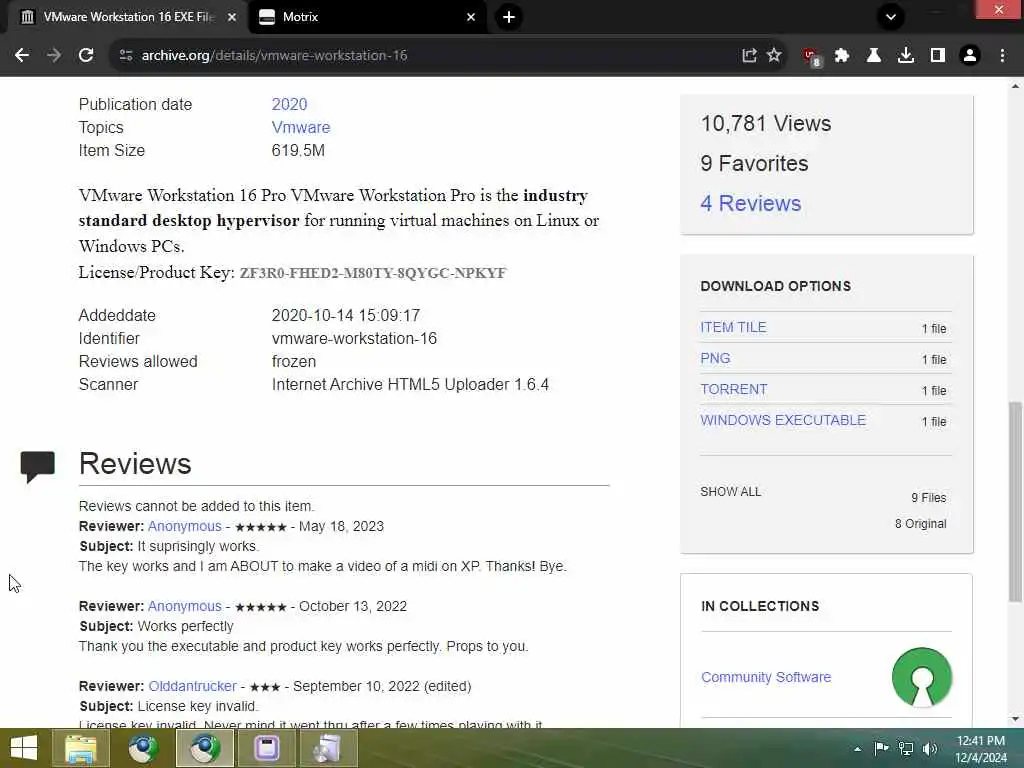Screen dimensions: 1024x768
Task: Open the Extensions puzzle-piece menu
Action: click(x=842, y=56)
